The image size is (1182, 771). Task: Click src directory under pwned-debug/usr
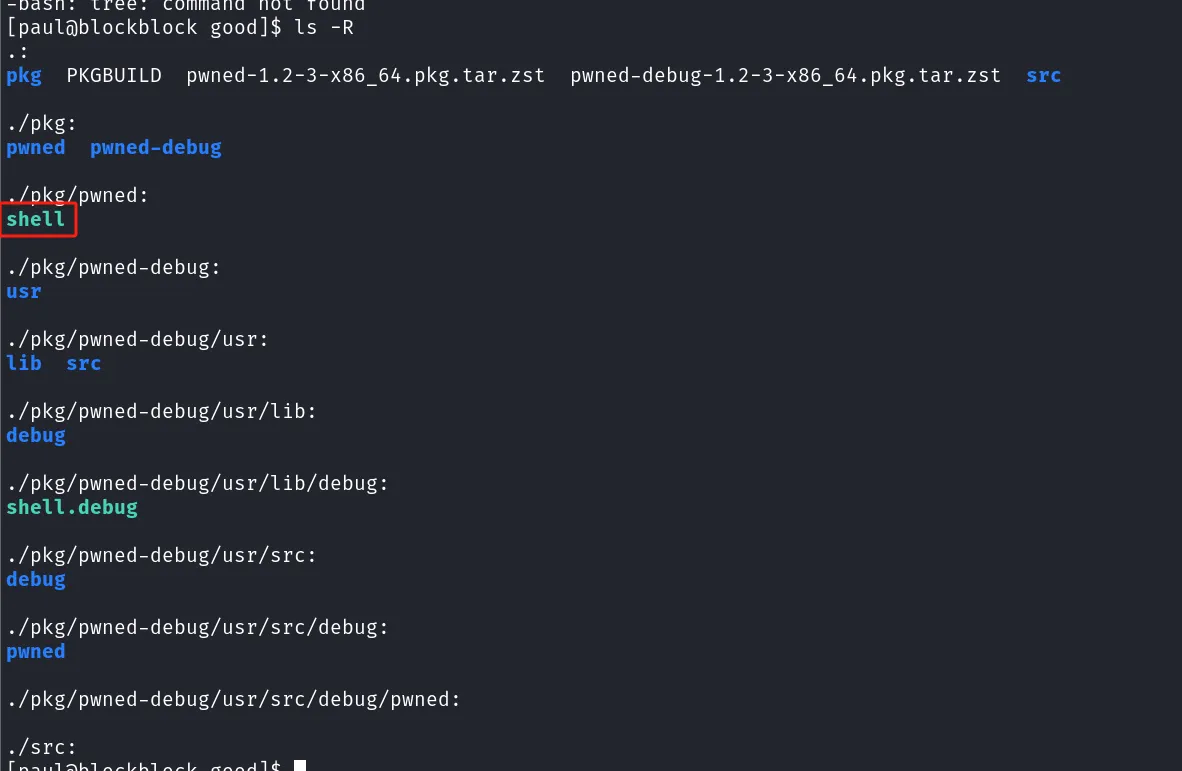point(84,363)
